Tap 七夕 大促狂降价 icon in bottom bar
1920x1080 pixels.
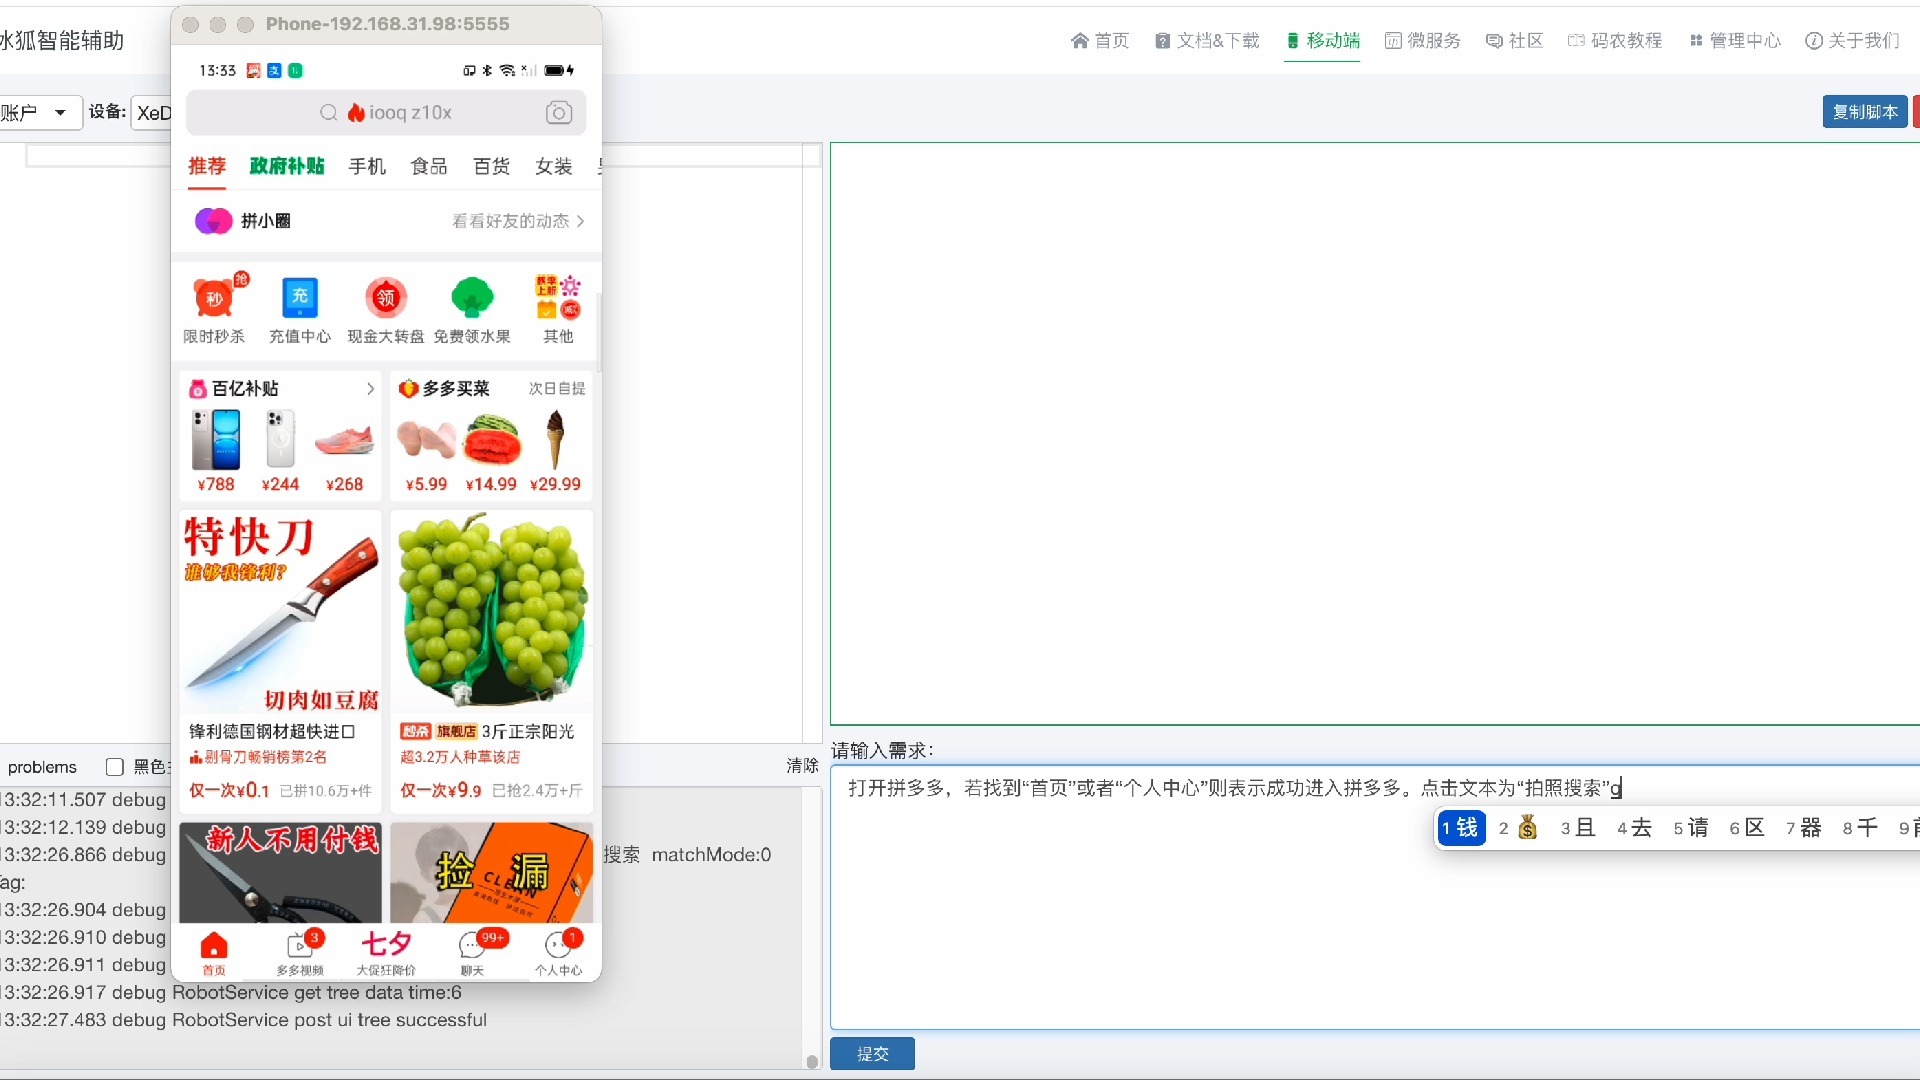386,953
